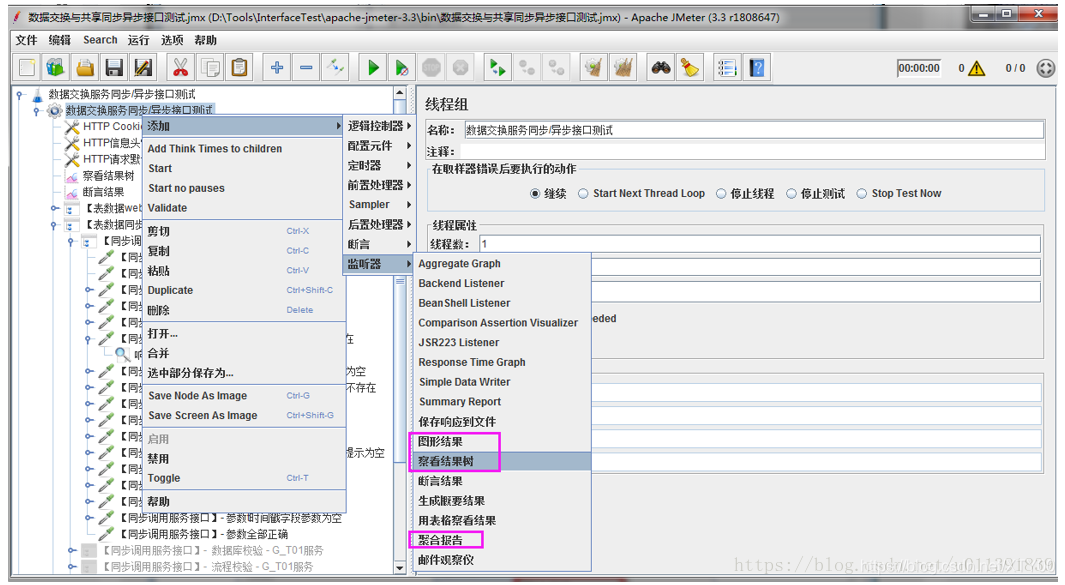Save the test plan with the floppy icon
1065x585 pixels.
point(114,67)
